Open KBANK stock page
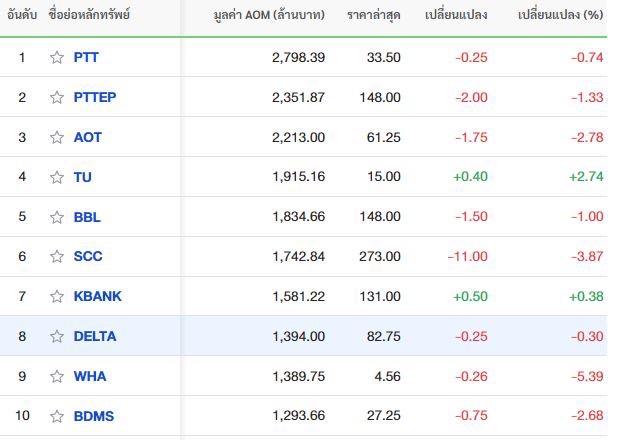This screenshot has height=440, width=622. 98,296
